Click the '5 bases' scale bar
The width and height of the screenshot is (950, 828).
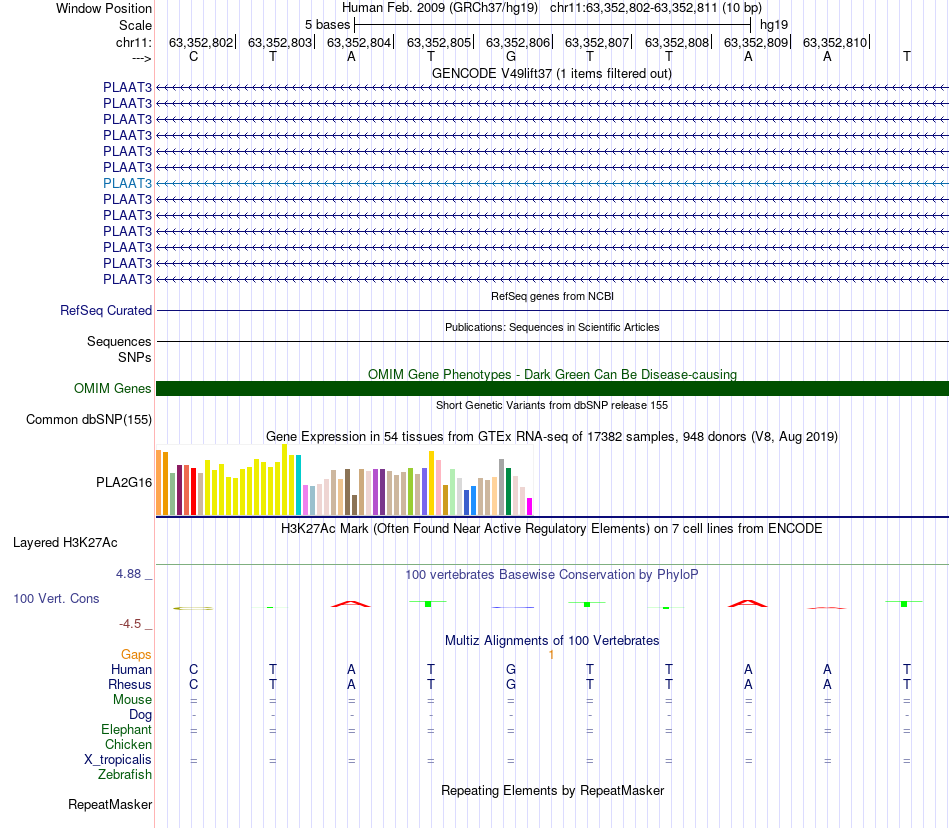pyautogui.click(x=553, y=25)
